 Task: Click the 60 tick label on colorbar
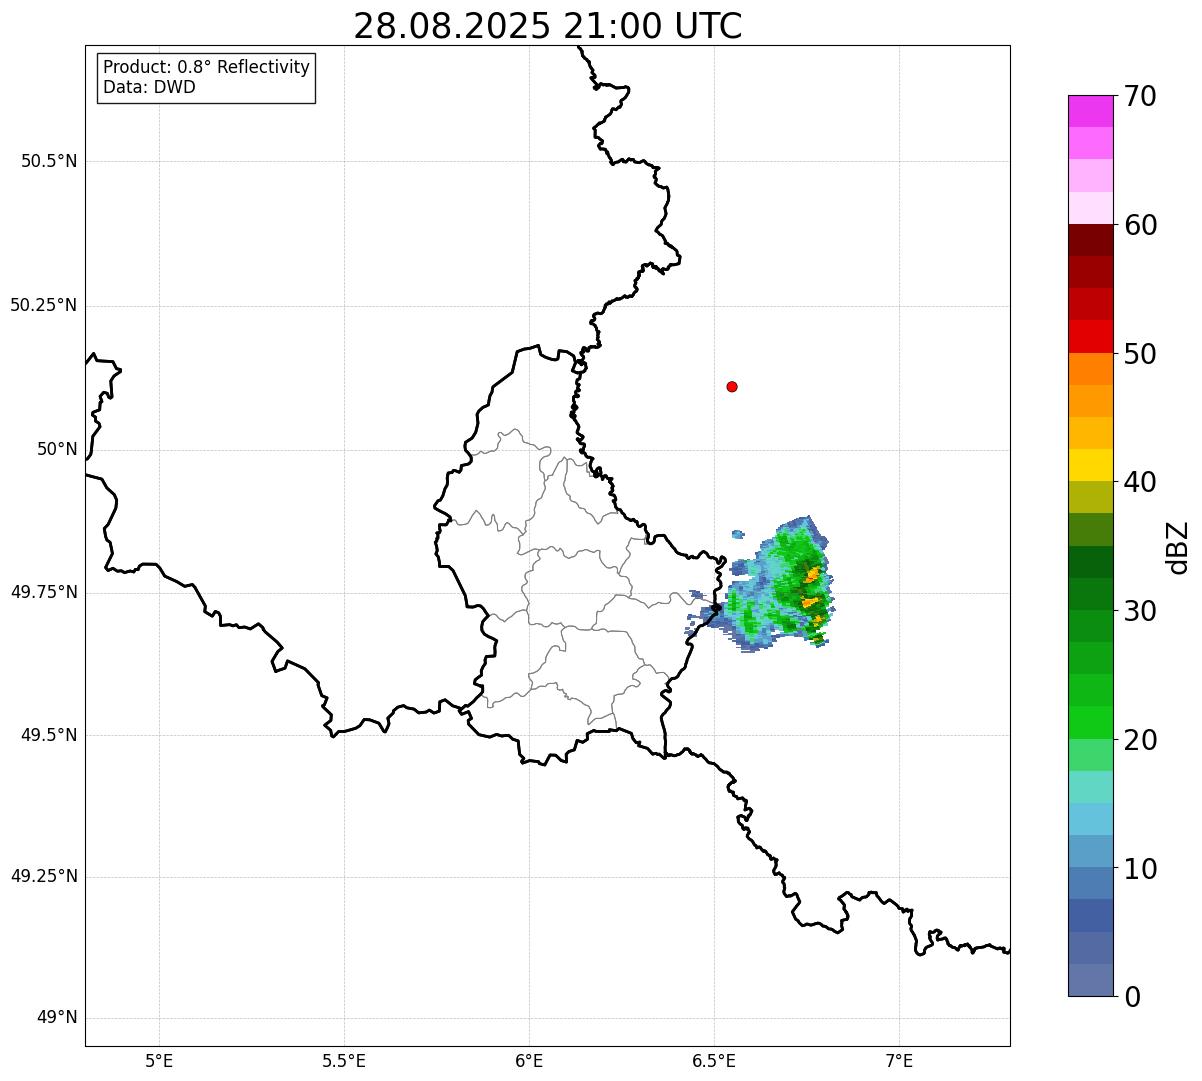tap(1140, 225)
